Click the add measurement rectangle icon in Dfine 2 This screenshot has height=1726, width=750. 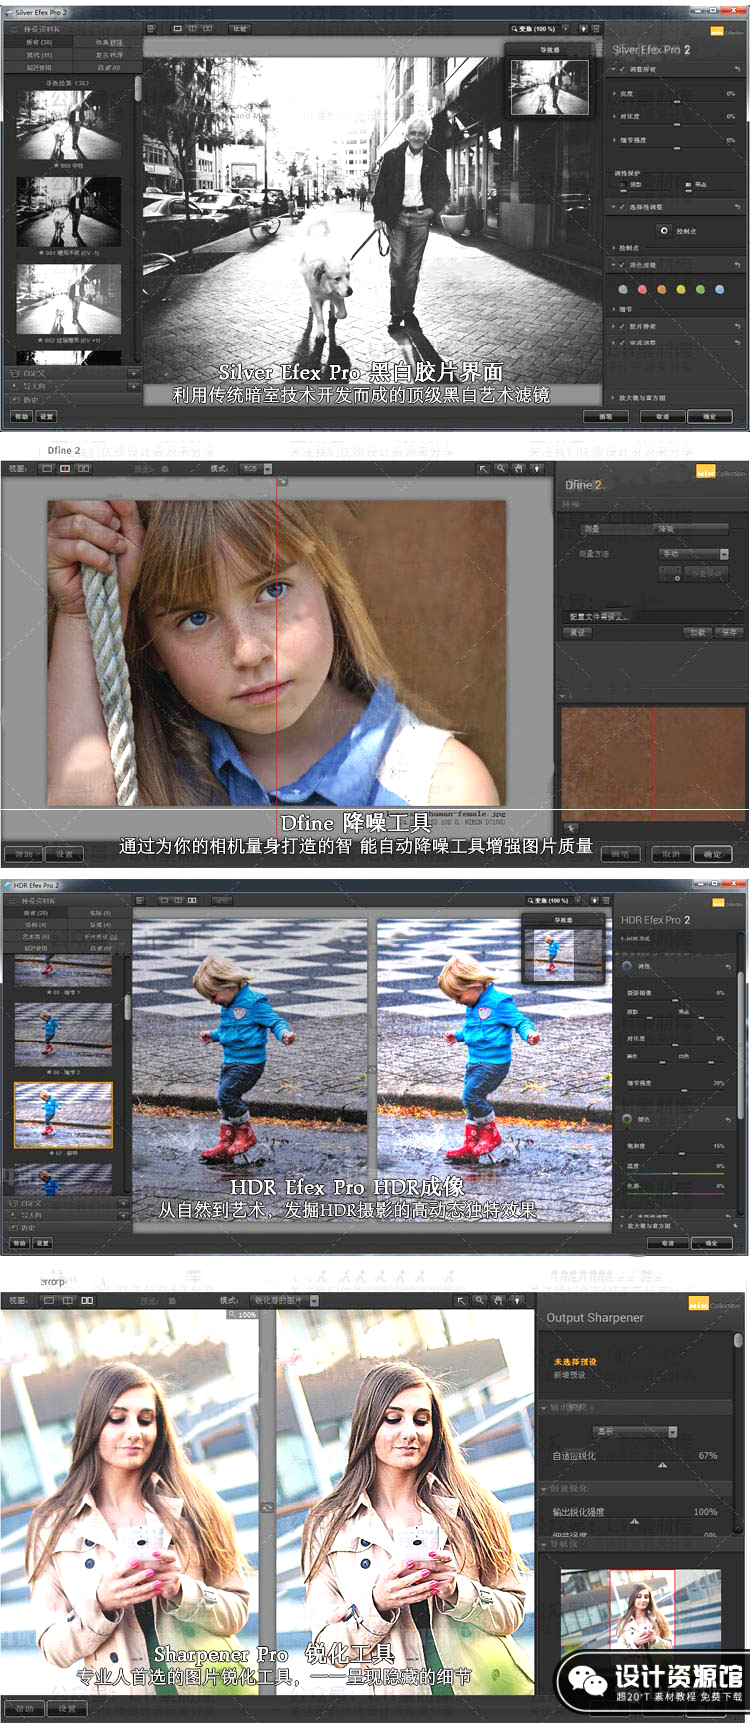[x=670, y=574]
